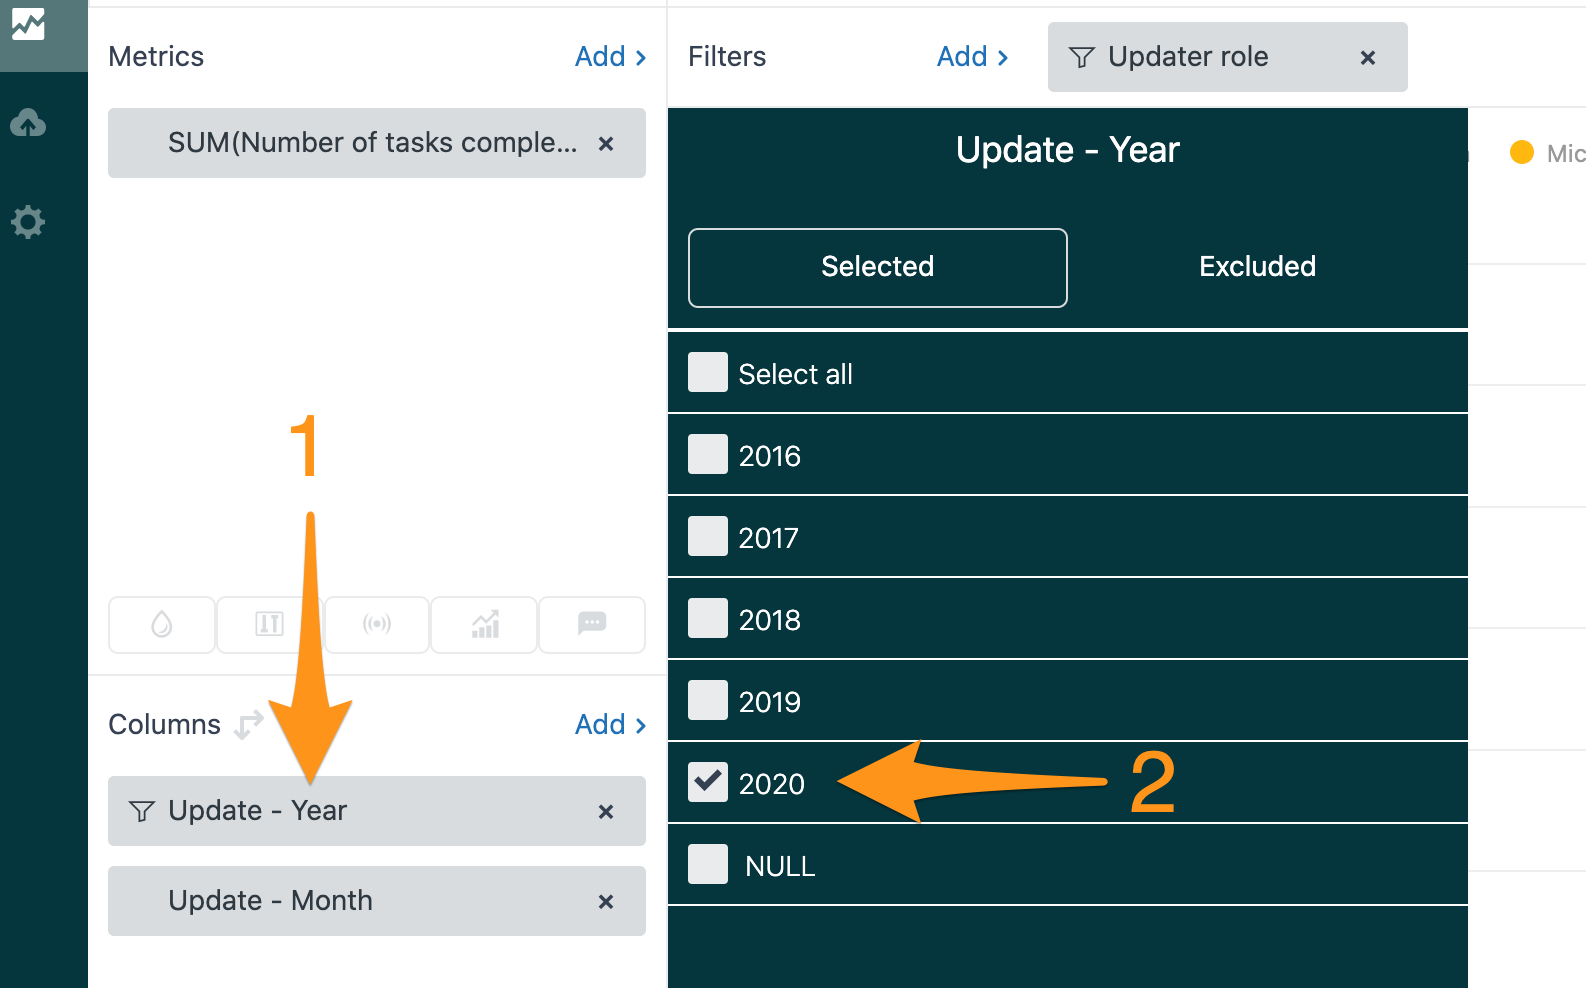Check the 2017 year checkbox
1586x988 pixels.
tap(708, 536)
